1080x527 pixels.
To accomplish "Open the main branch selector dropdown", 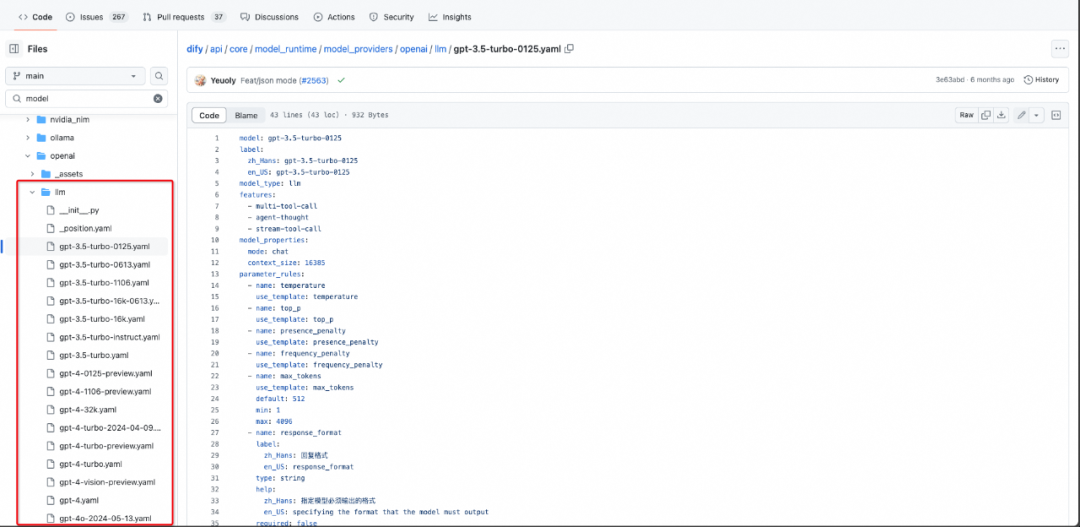I will 75,76.
